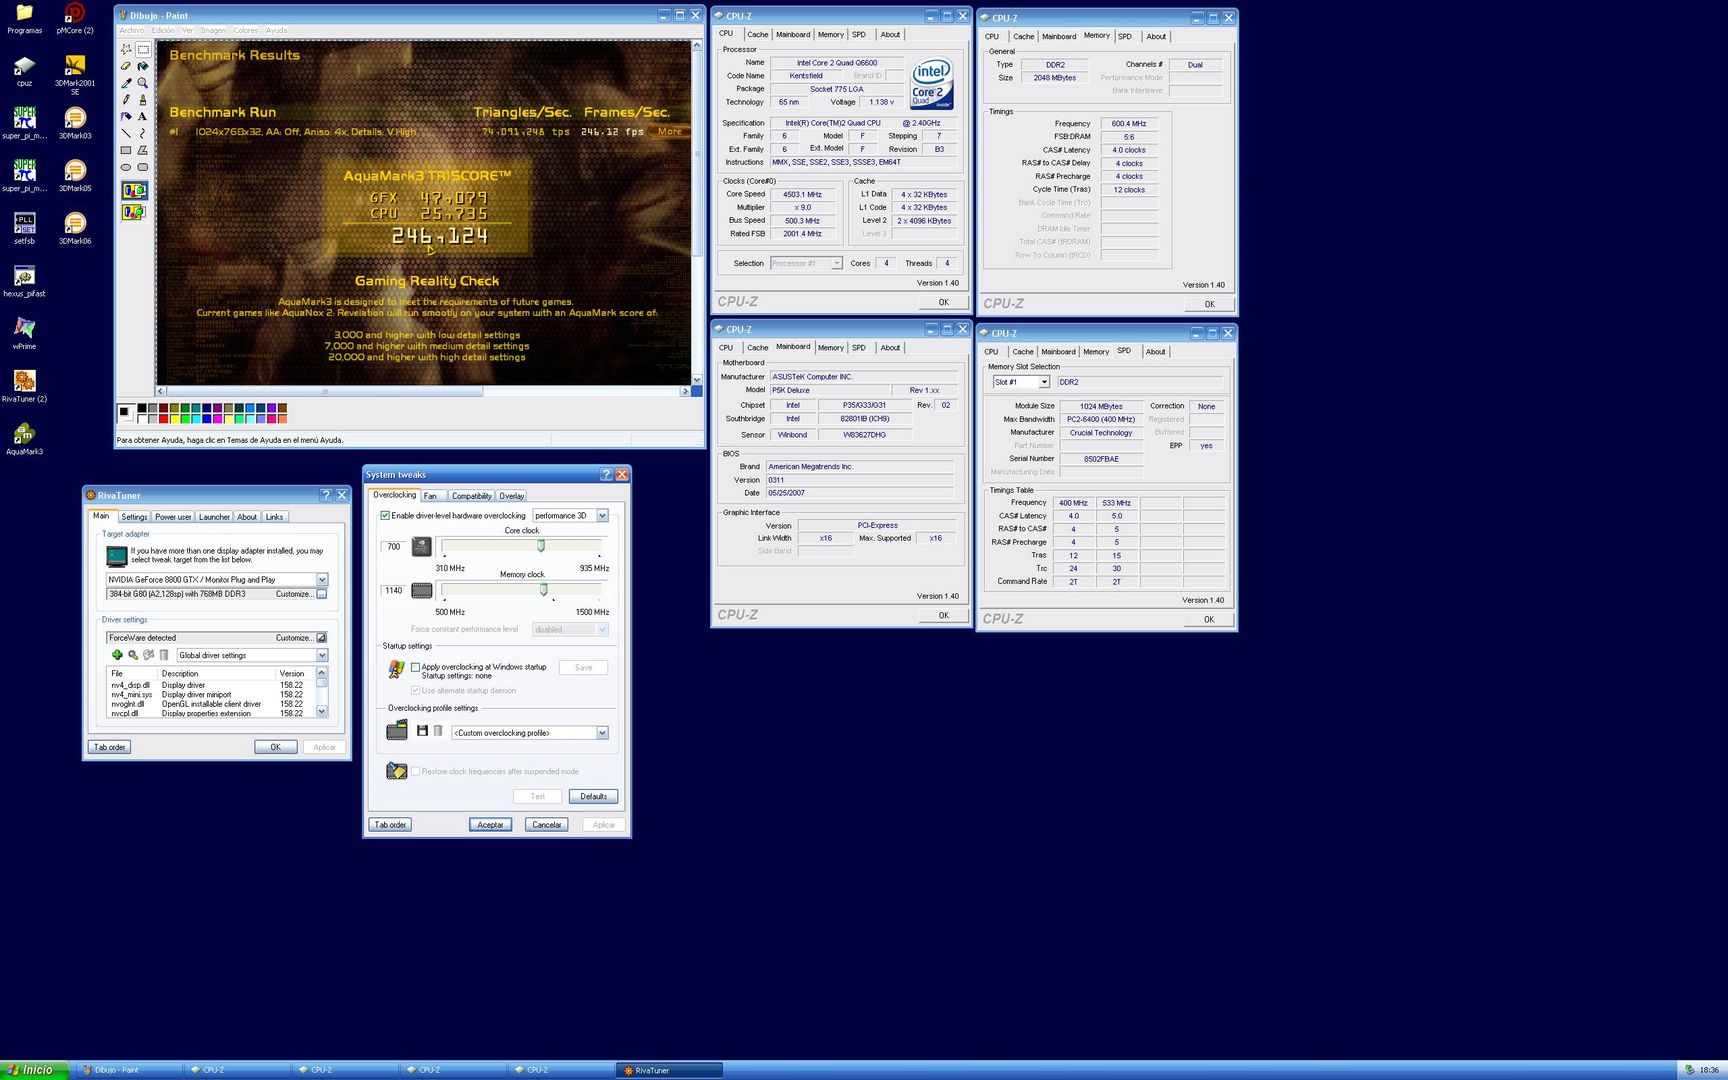Screen dimensions: 1728x1080
Task: Click the magnifier icon in RivaTuner driver settings
Action: click(133, 655)
